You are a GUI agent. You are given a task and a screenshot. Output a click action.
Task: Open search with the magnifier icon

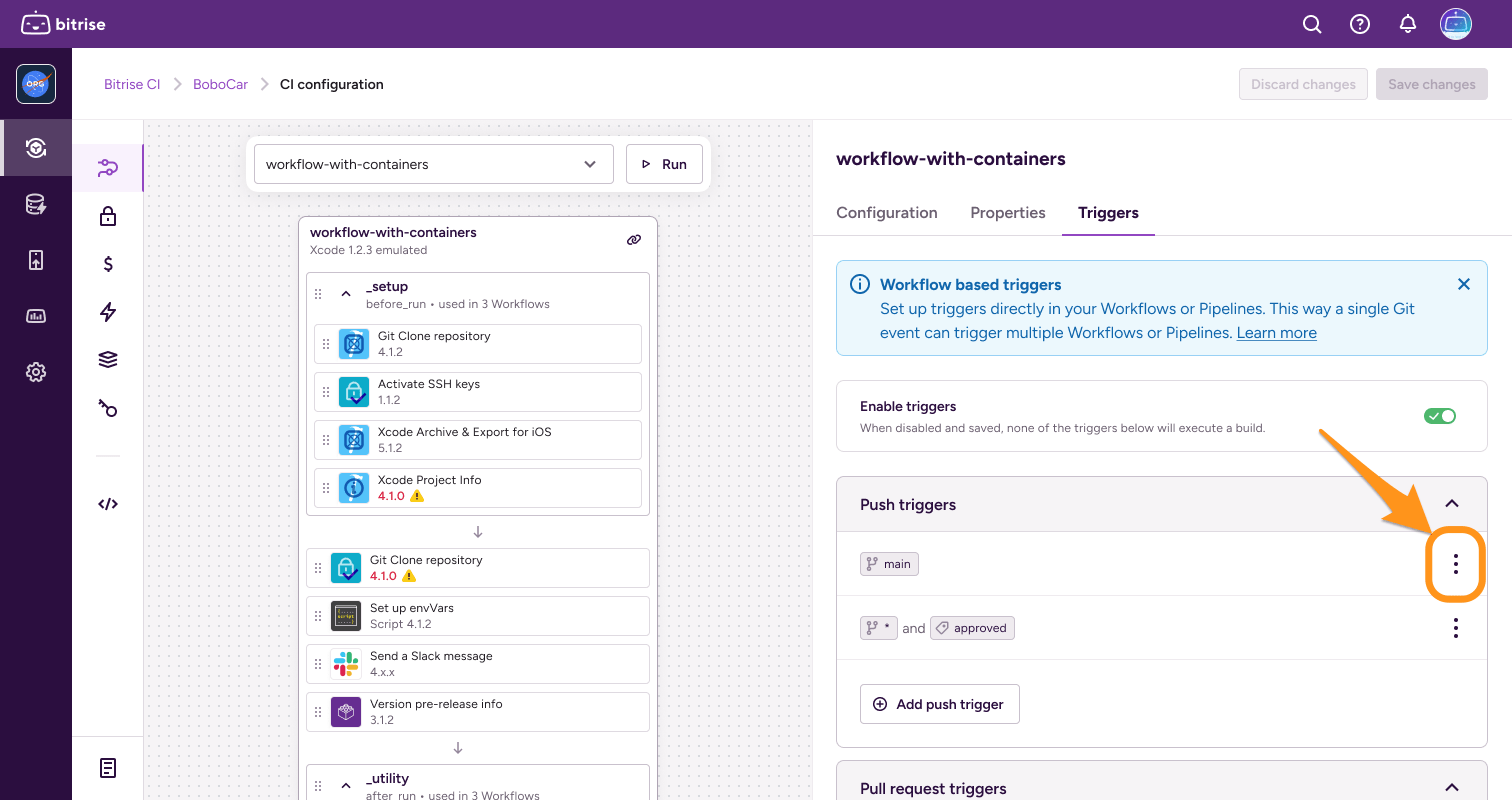click(1312, 24)
